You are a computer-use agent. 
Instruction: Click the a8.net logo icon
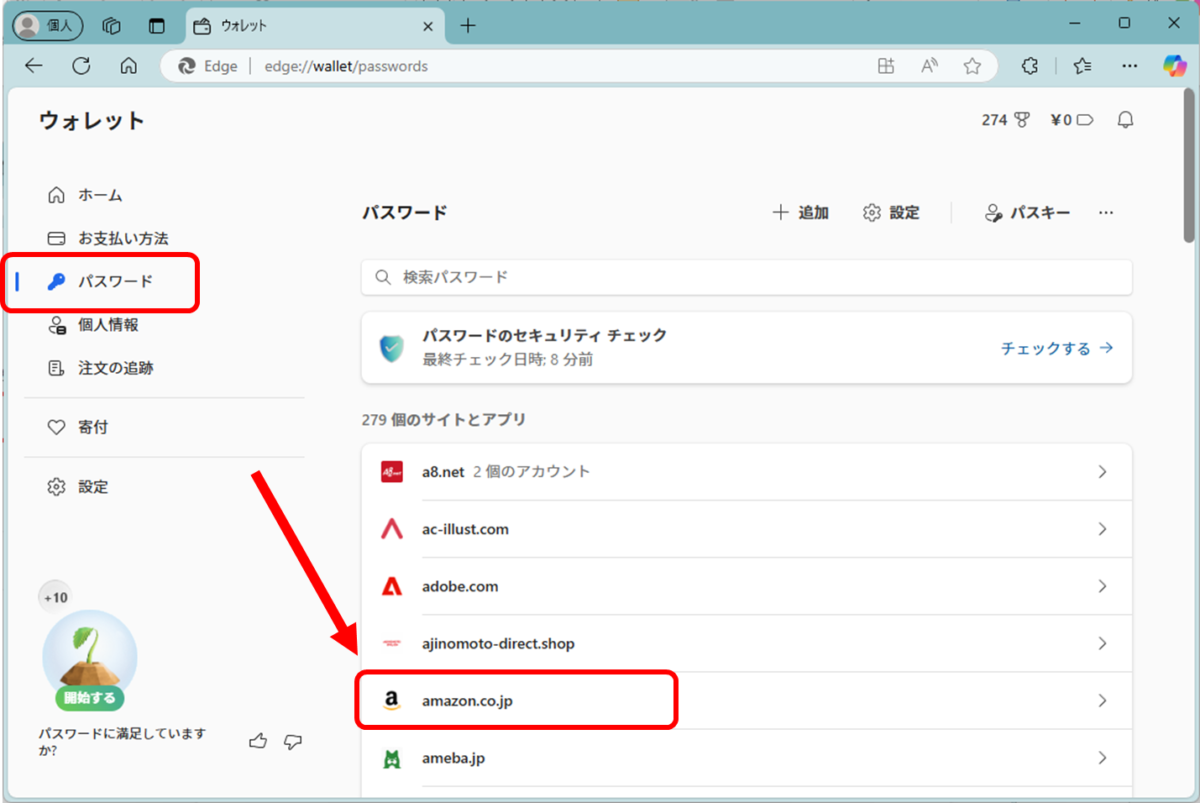point(392,472)
